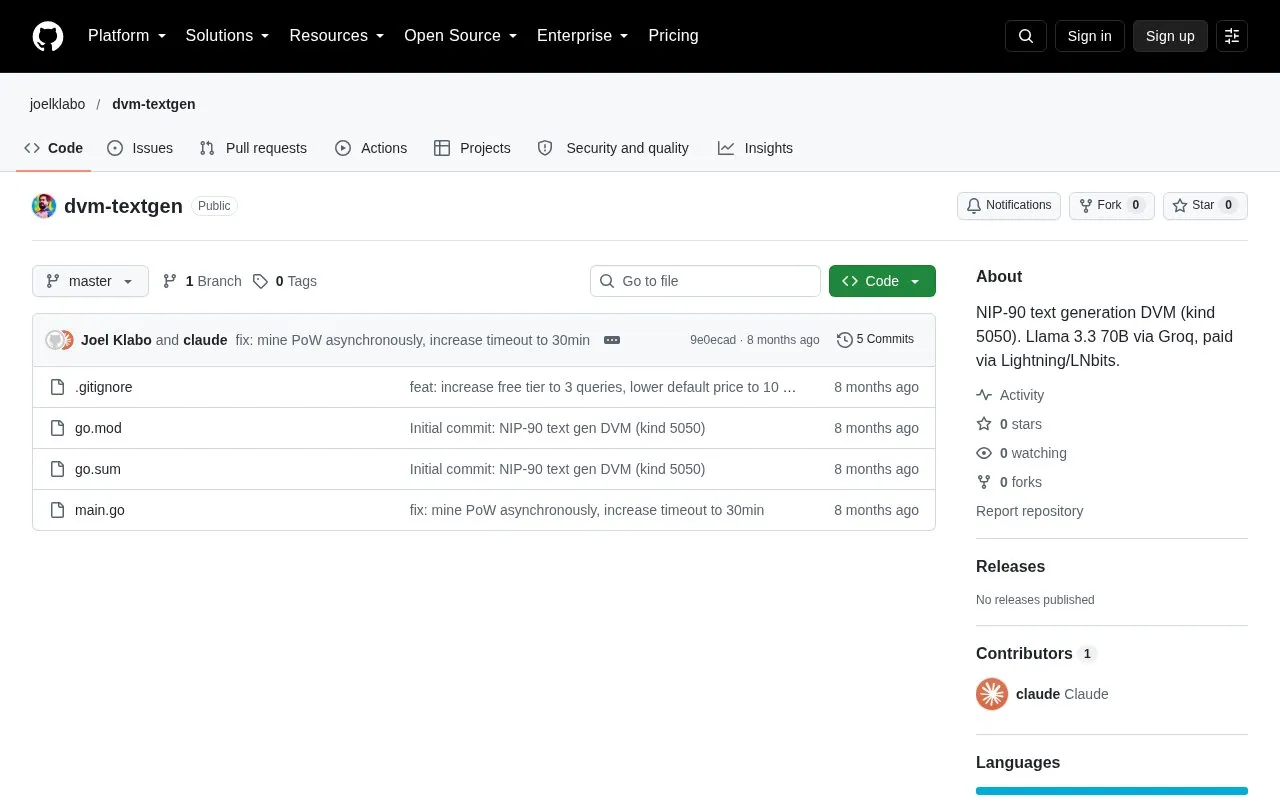Open the joelklabo profile link
The image size is (1280, 800).
57,104
